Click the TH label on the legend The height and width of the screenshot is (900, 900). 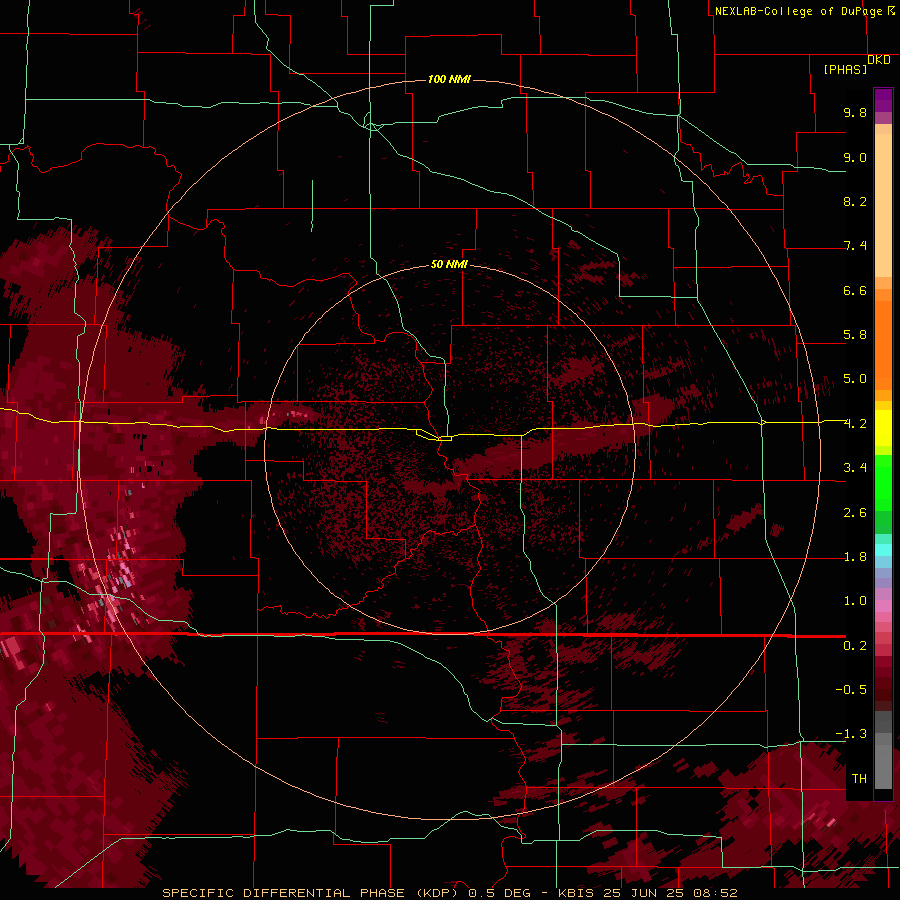point(859,779)
